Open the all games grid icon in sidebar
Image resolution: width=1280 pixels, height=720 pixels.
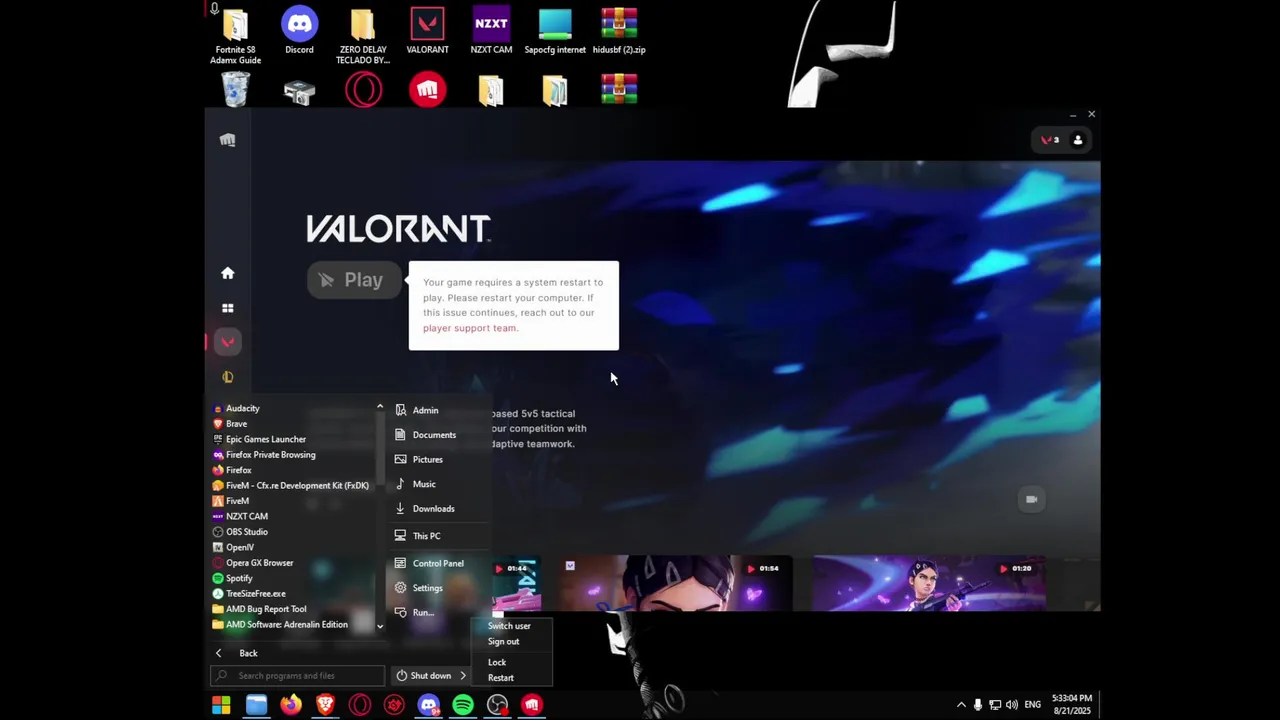coord(227,308)
